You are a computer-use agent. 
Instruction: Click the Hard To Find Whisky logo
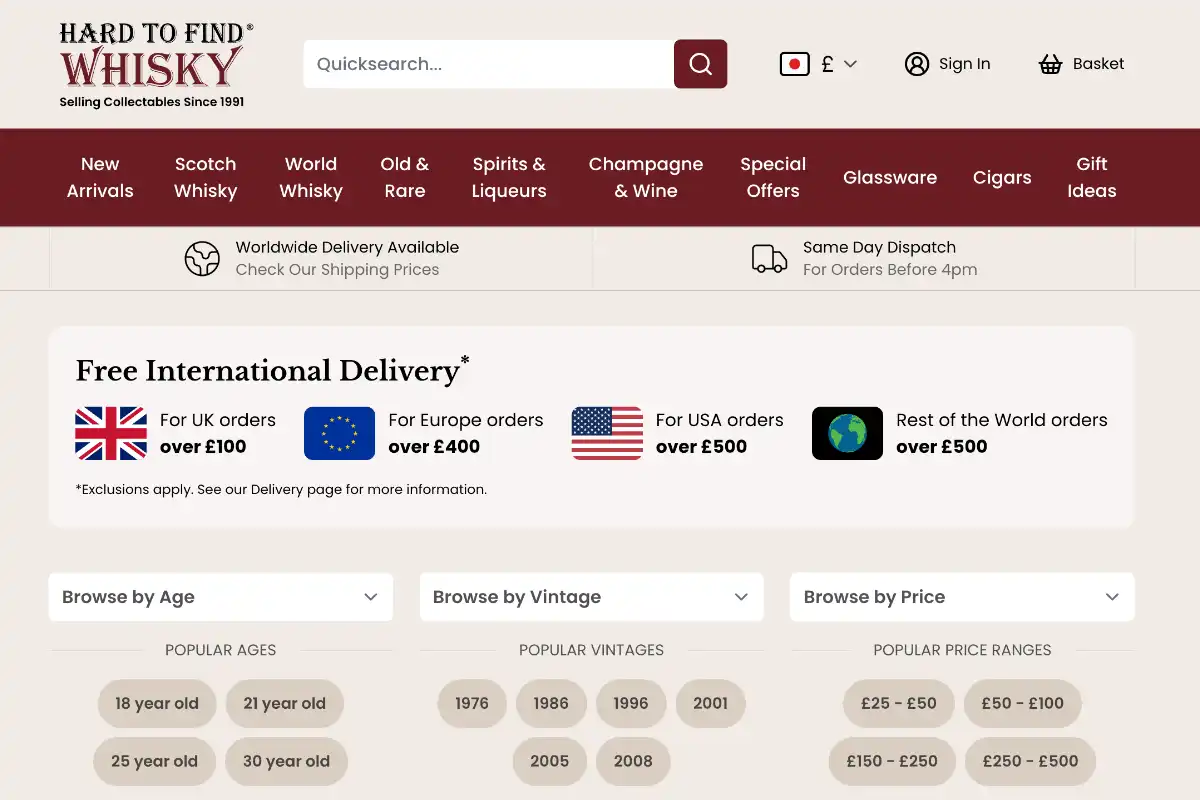155,65
